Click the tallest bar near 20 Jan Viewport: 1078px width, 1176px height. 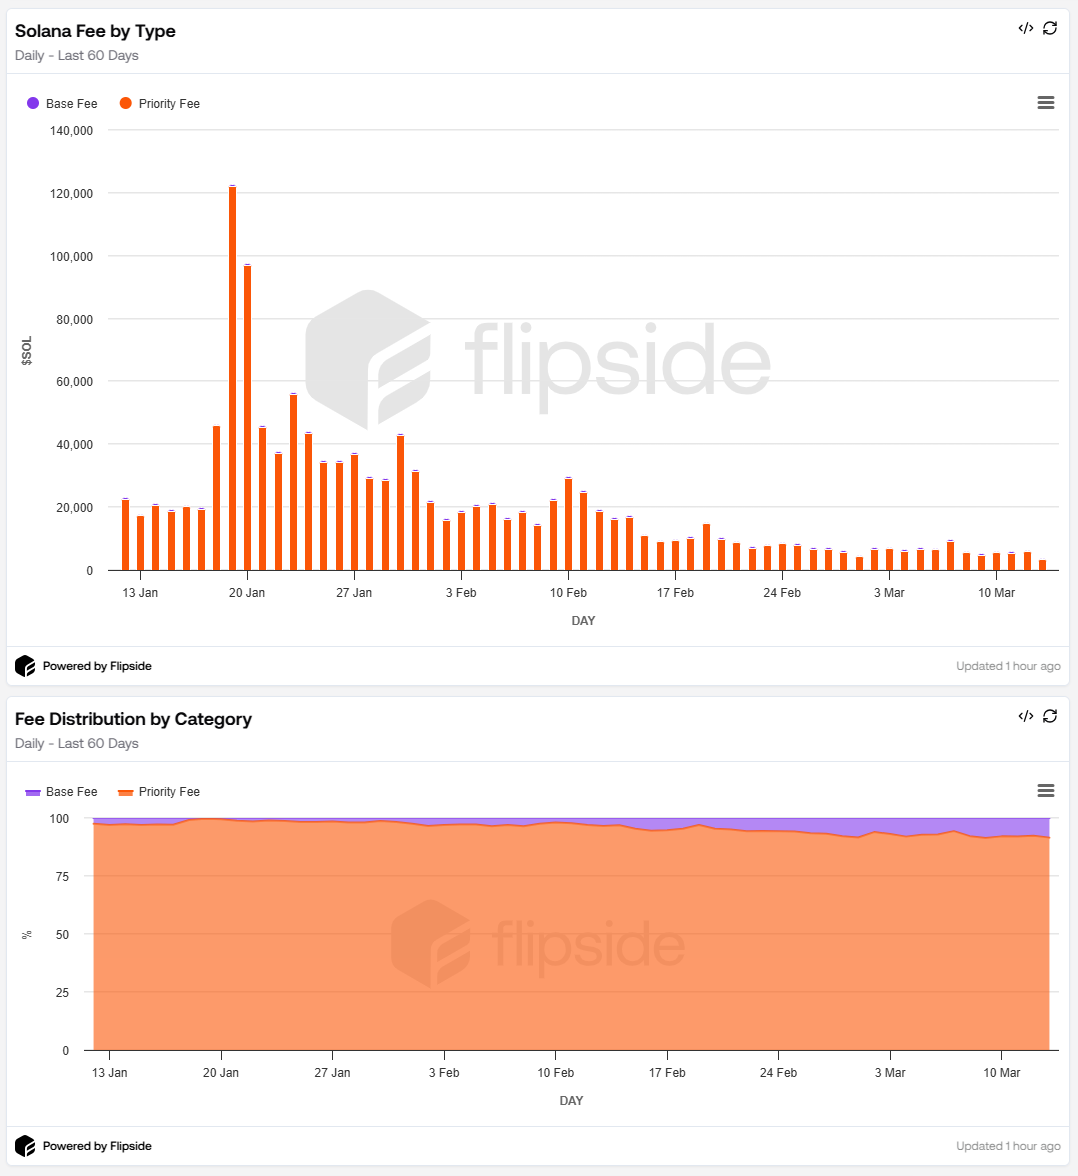point(232,380)
